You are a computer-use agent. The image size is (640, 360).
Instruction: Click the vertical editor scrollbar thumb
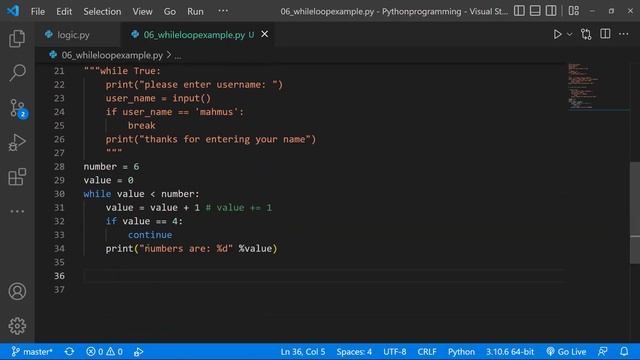(635, 213)
